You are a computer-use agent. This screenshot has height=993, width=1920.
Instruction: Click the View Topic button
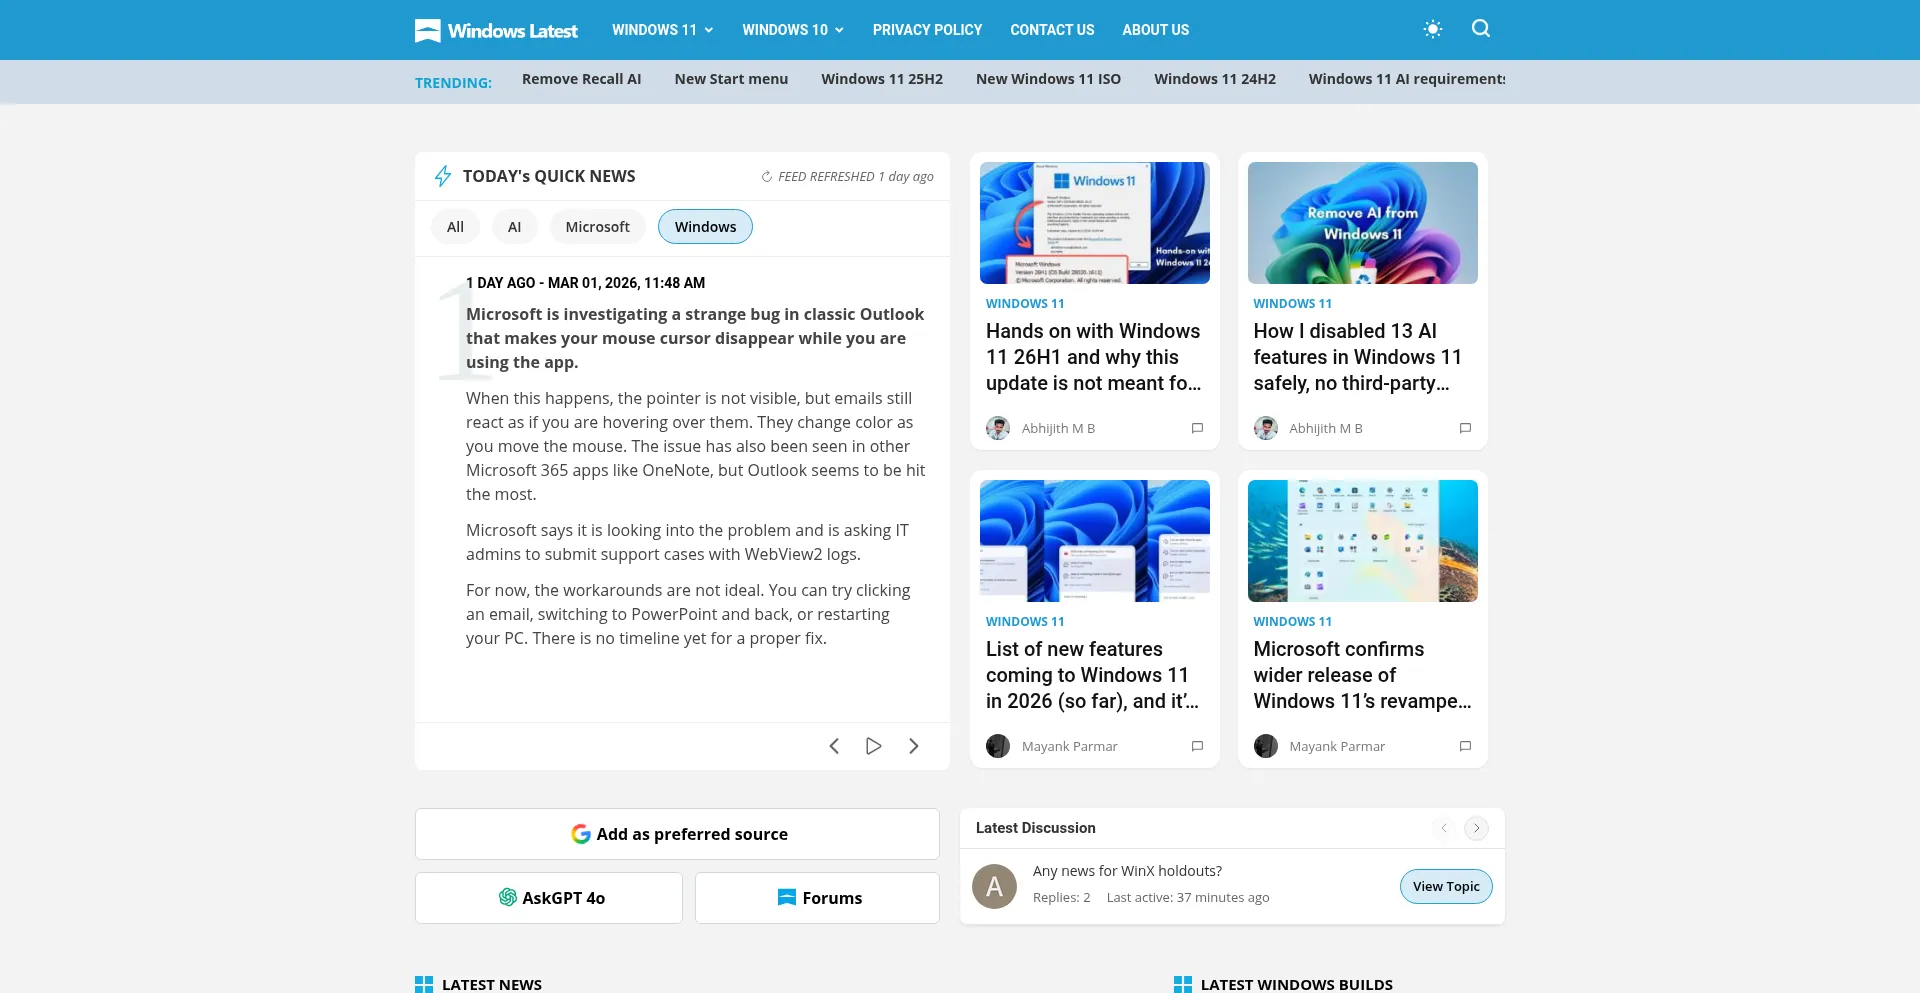point(1446,886)
